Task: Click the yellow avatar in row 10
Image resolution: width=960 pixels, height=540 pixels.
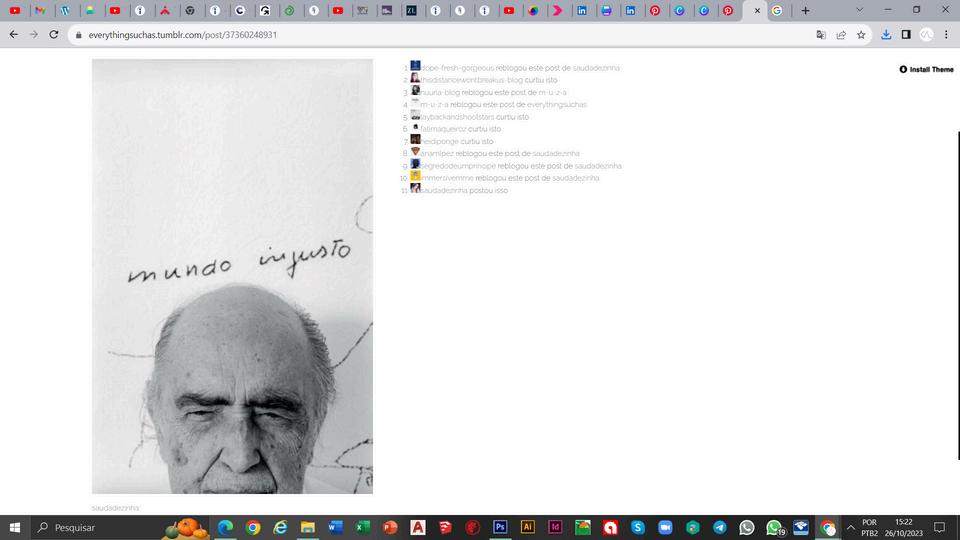Action: point(415,176)
